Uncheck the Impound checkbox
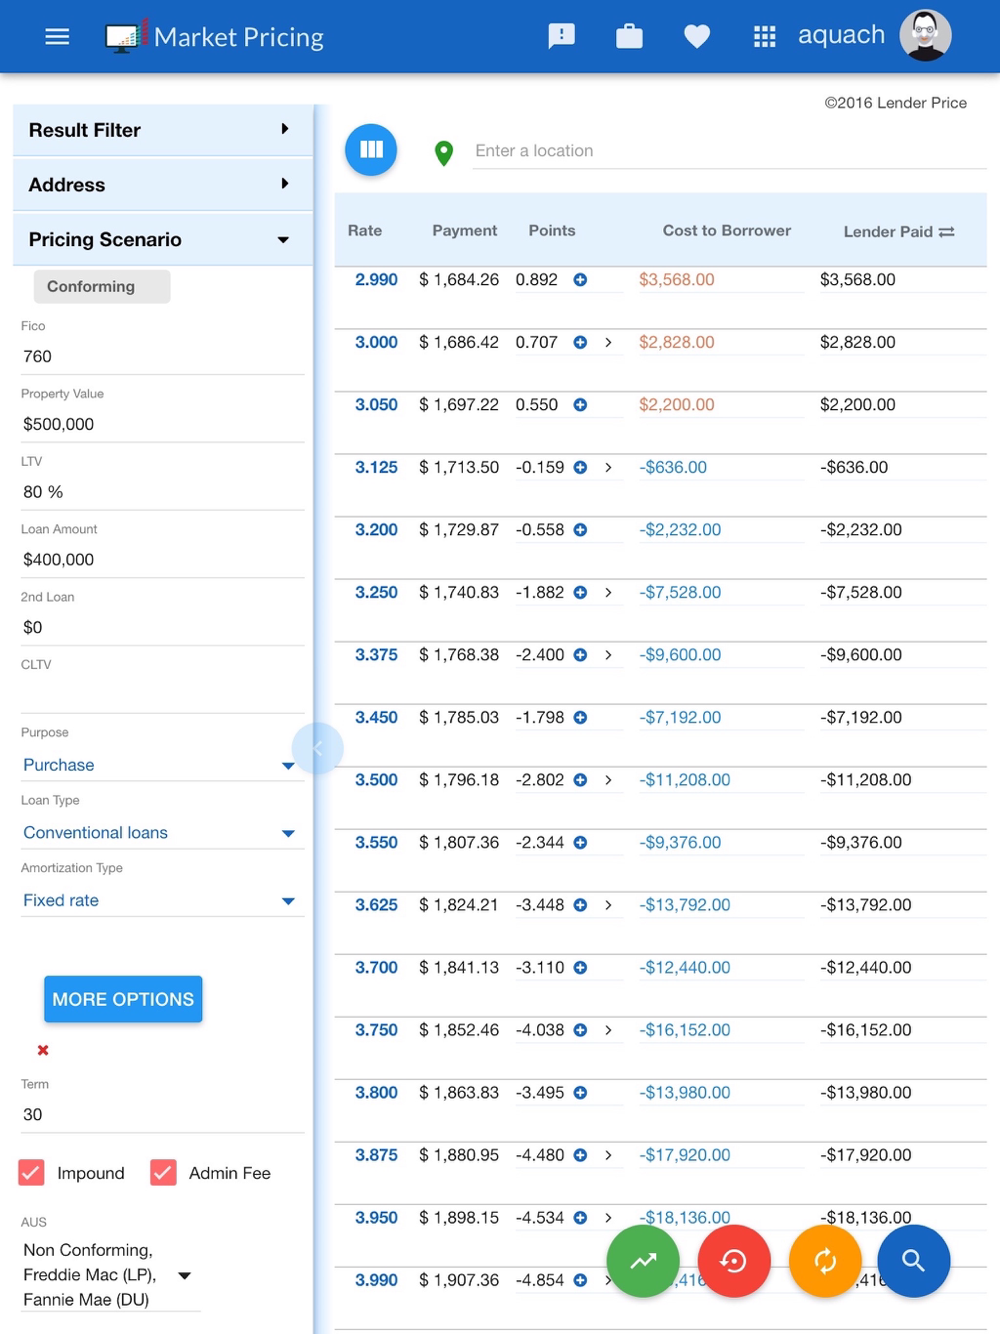 32,1172
